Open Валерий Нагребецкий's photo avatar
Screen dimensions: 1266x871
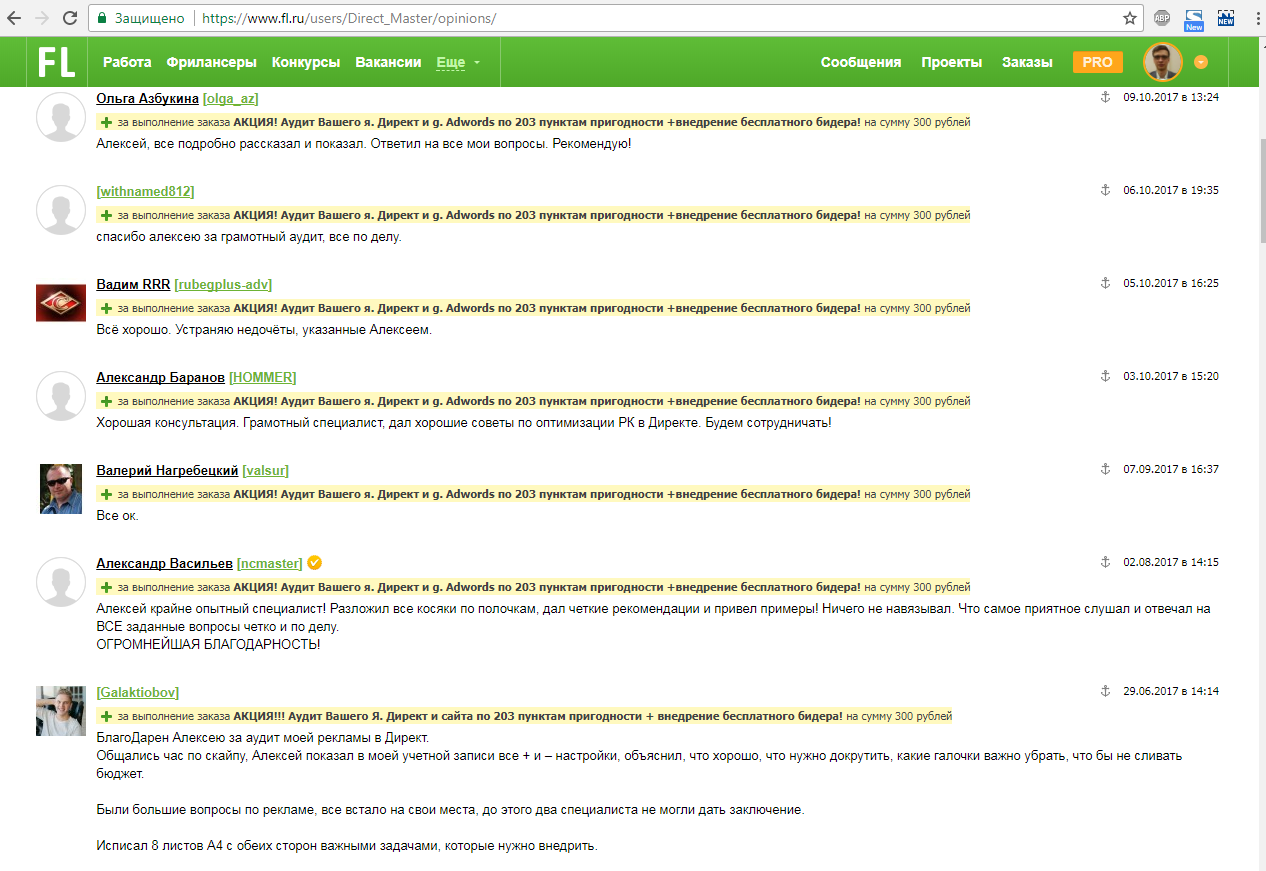(x=61, y=489)
